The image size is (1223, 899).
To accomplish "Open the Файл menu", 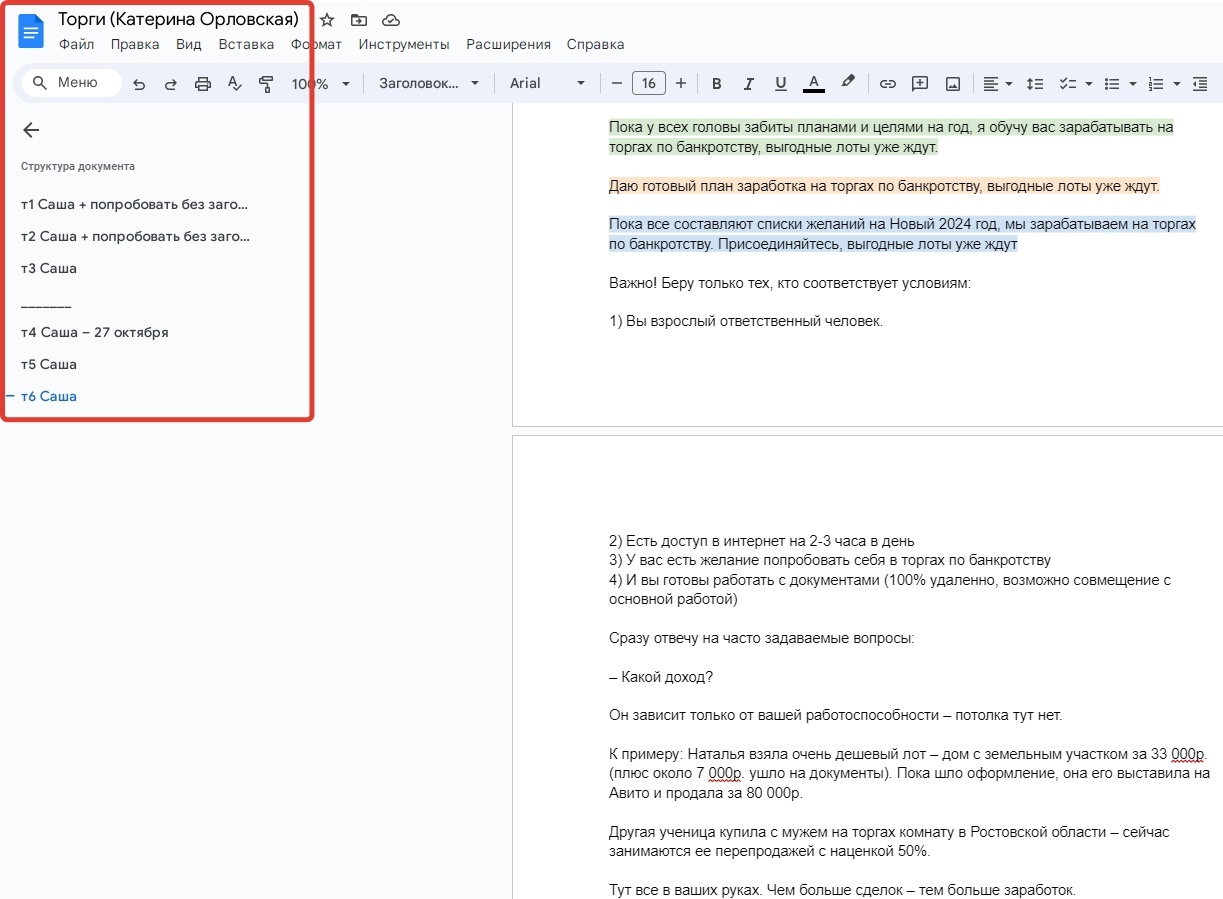I will (x=76, y=44).
